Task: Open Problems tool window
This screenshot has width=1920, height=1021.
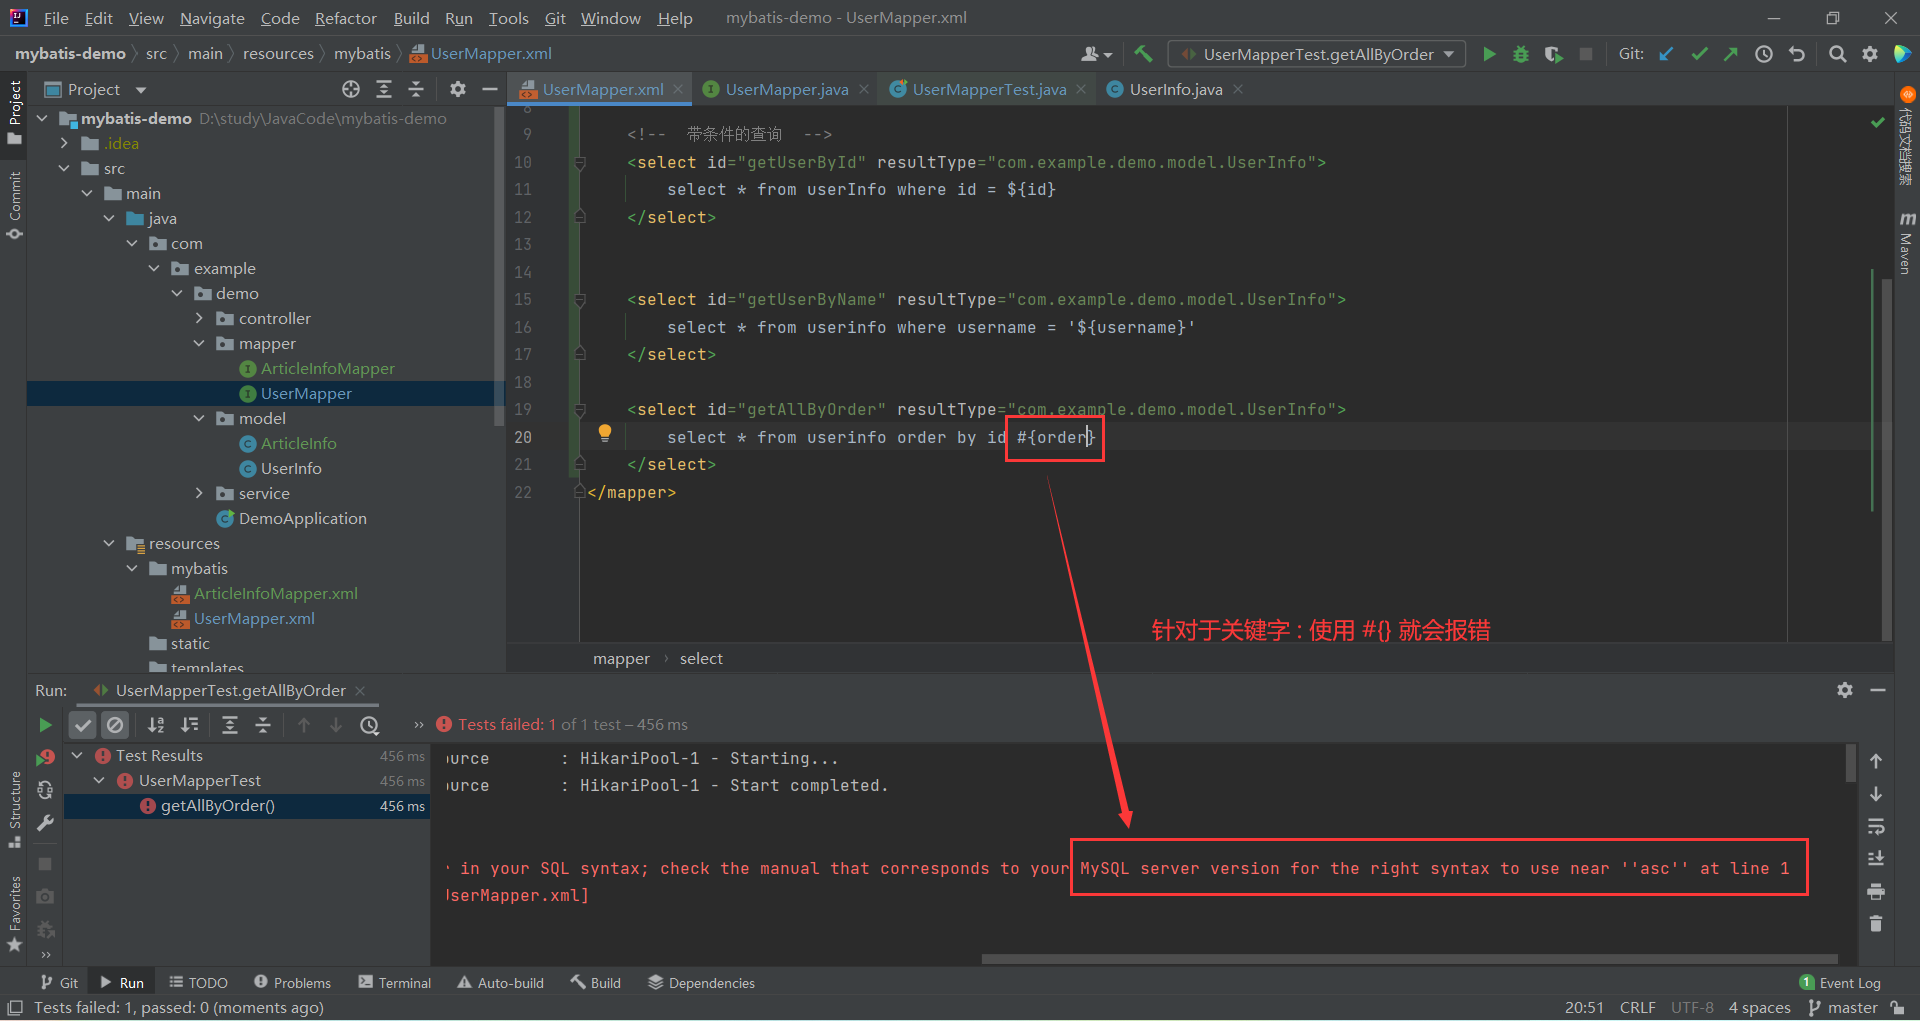Action: tap(292, 983)
